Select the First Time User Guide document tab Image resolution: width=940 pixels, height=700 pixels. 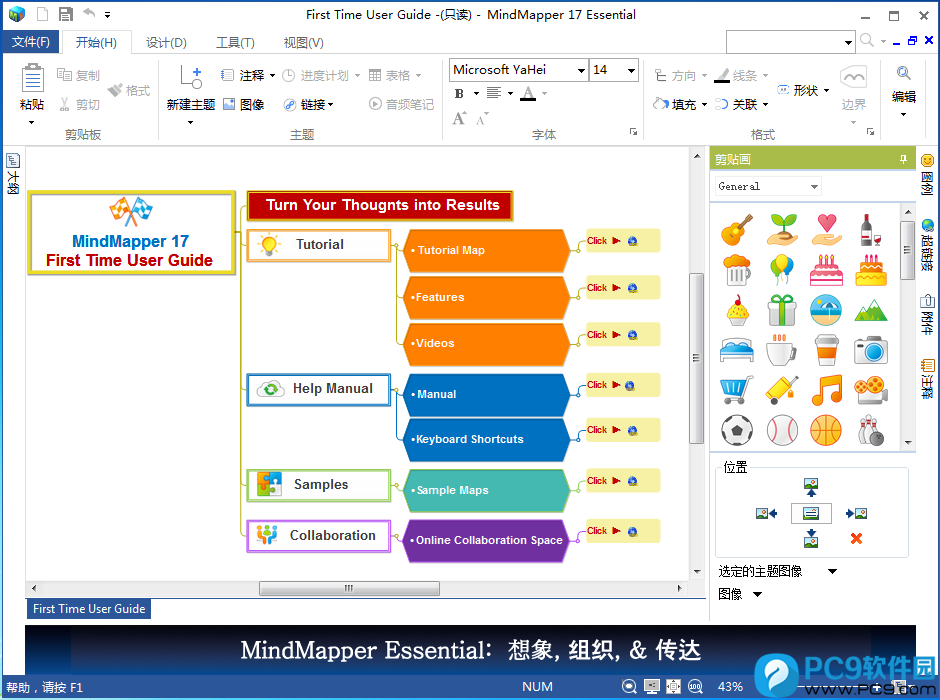click(x=89, y=609)
